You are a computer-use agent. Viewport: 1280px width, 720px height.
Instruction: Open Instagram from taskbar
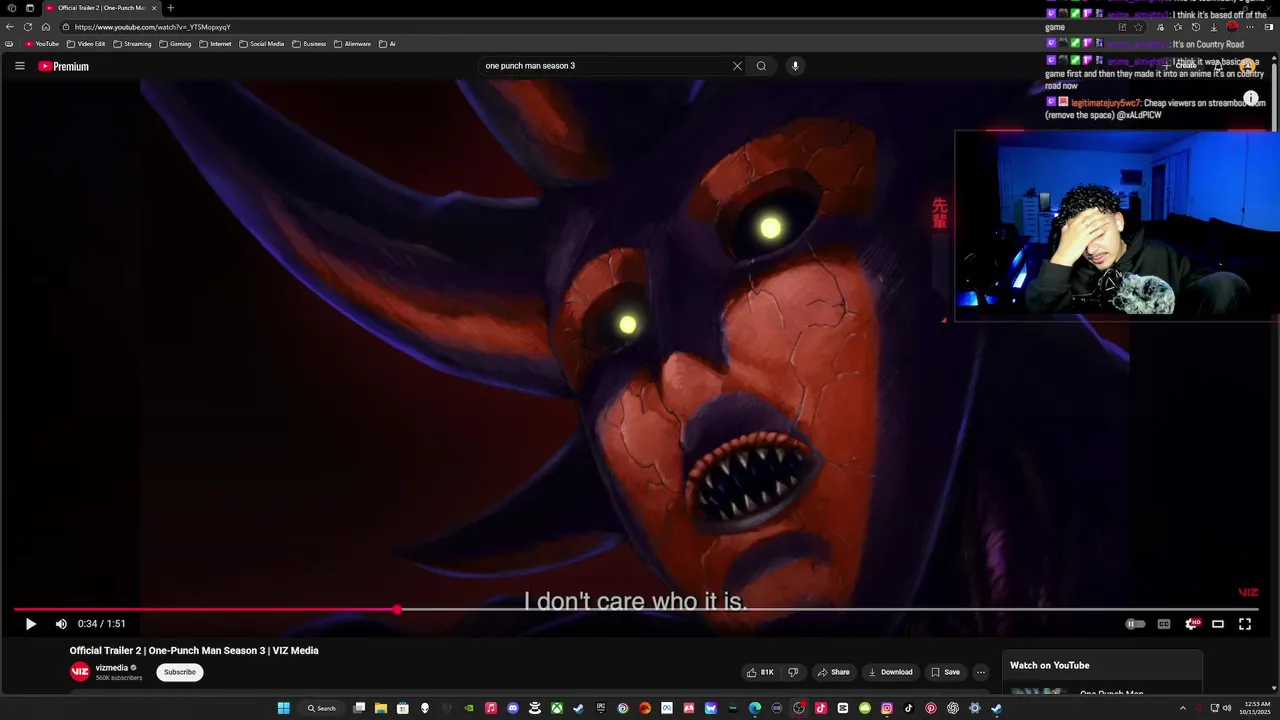click(887, 708)
